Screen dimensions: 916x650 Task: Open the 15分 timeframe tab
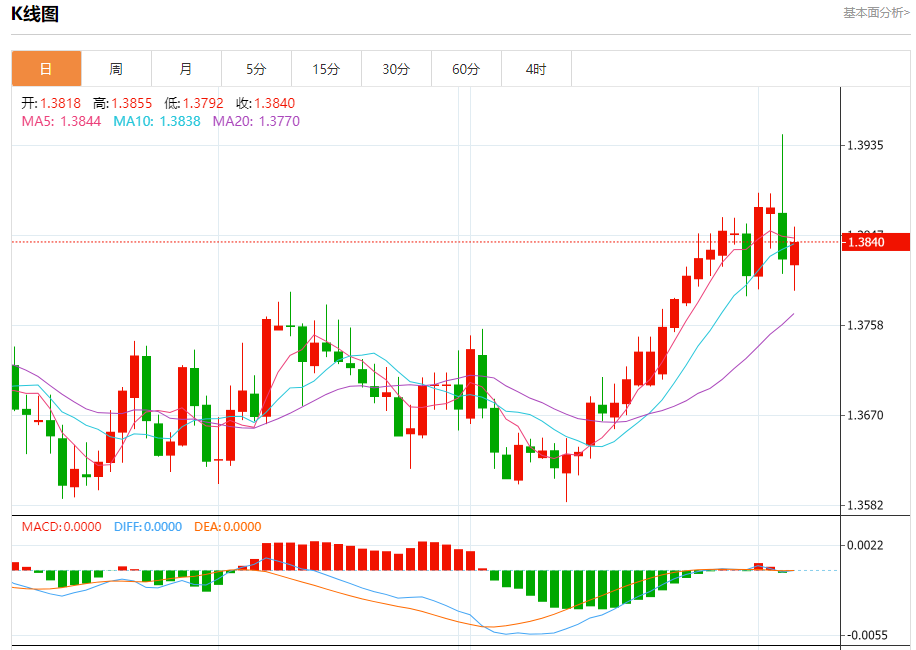pos(327,69)
